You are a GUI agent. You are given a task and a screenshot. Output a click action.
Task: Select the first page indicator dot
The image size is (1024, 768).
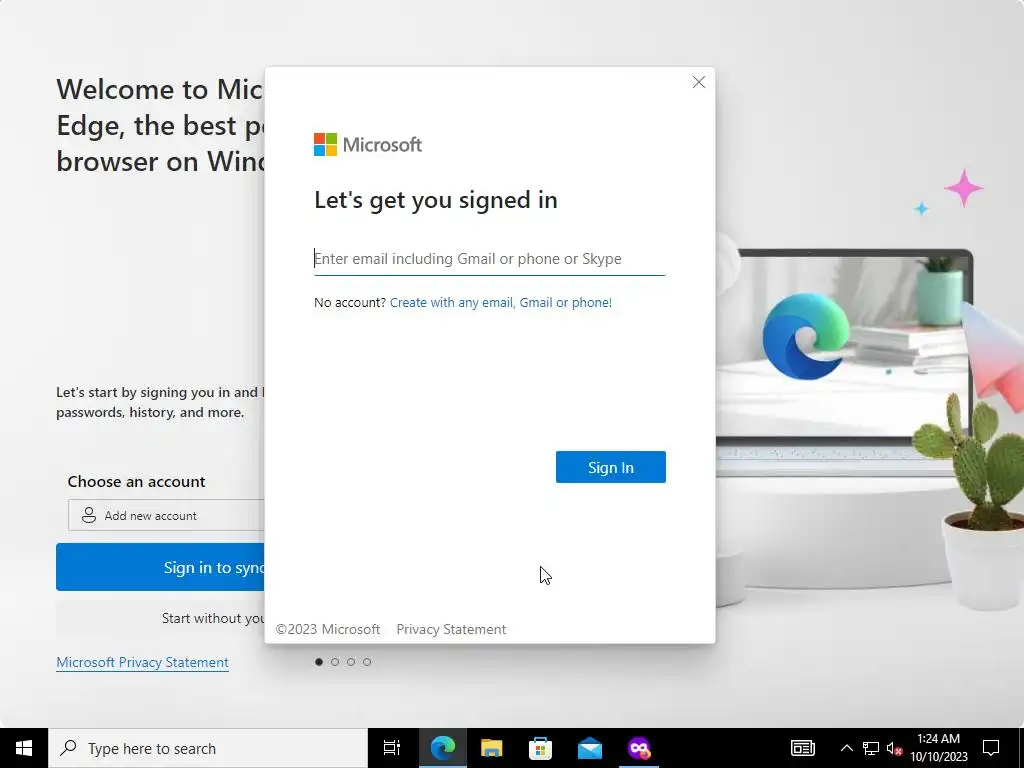319,662
